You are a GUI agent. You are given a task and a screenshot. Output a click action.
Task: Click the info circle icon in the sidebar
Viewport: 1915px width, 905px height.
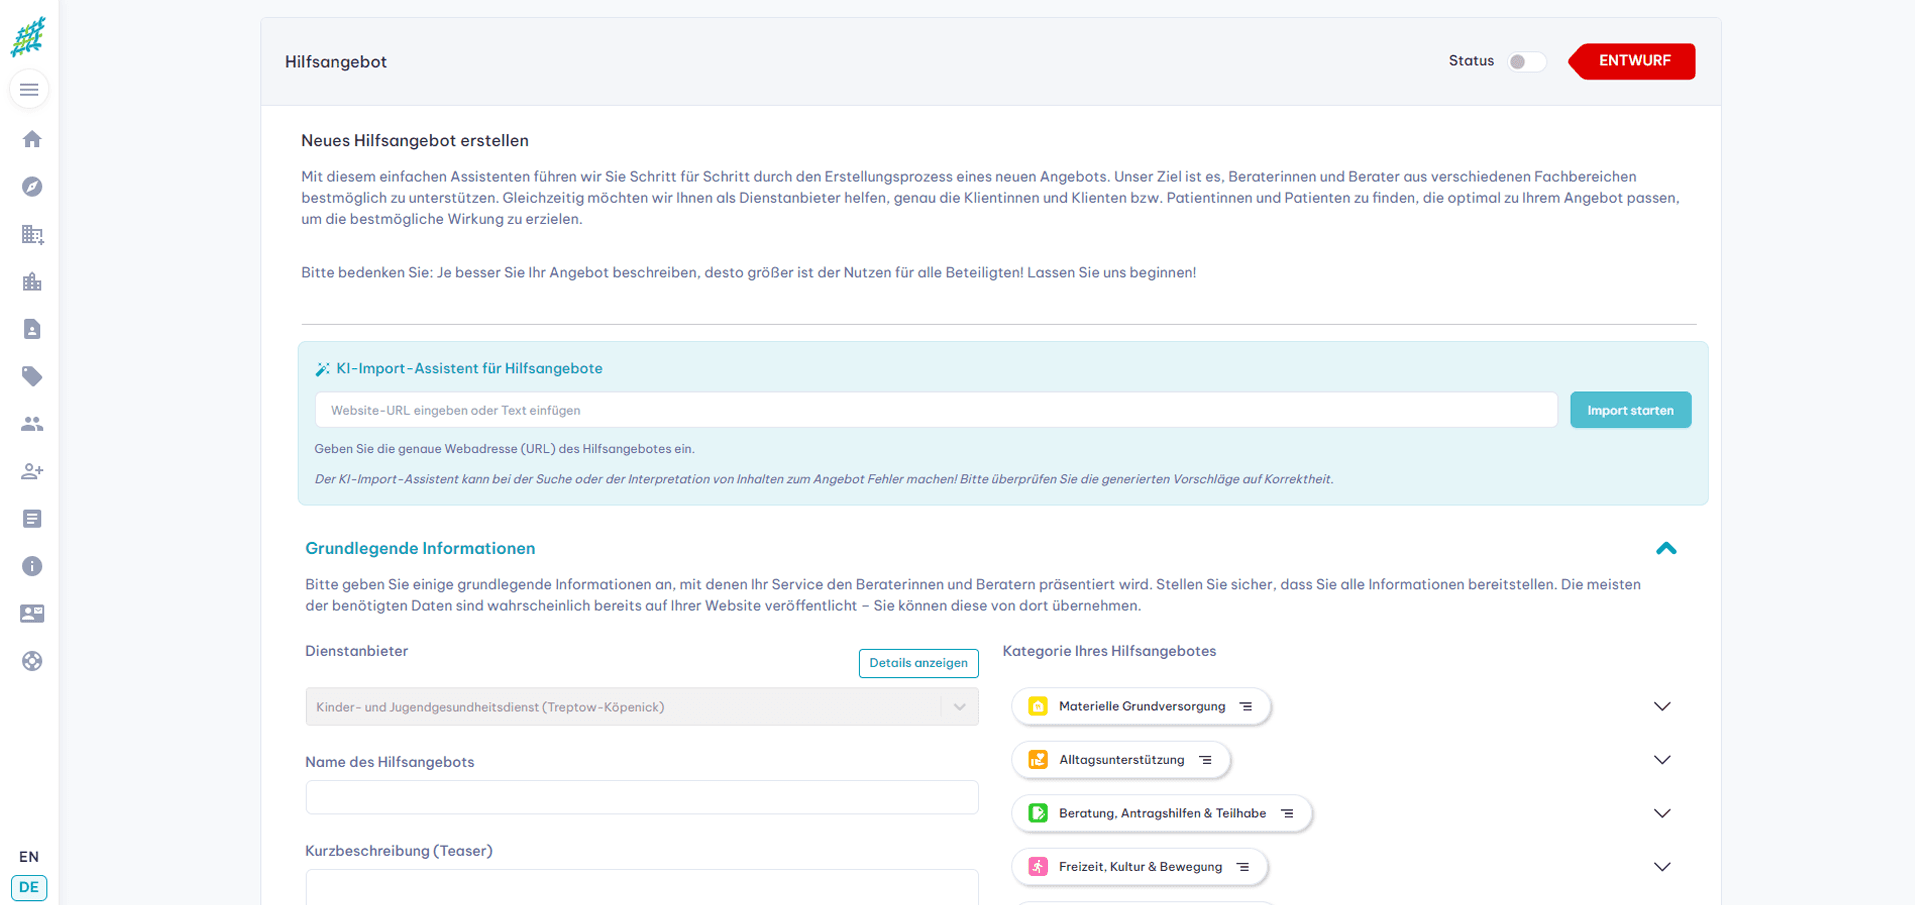click(32, 566)
